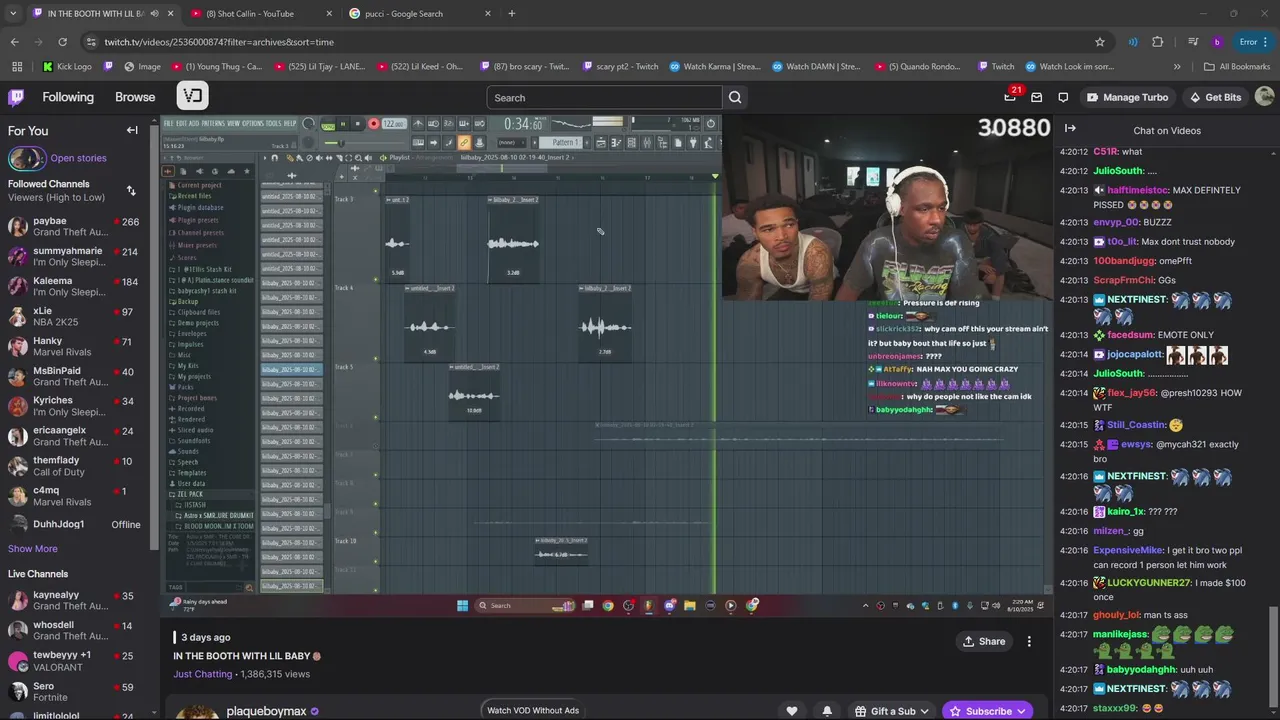Open the Whispers envelope icon
This screenshot has width=1280, height=720.
click(x=1036, y=97)
